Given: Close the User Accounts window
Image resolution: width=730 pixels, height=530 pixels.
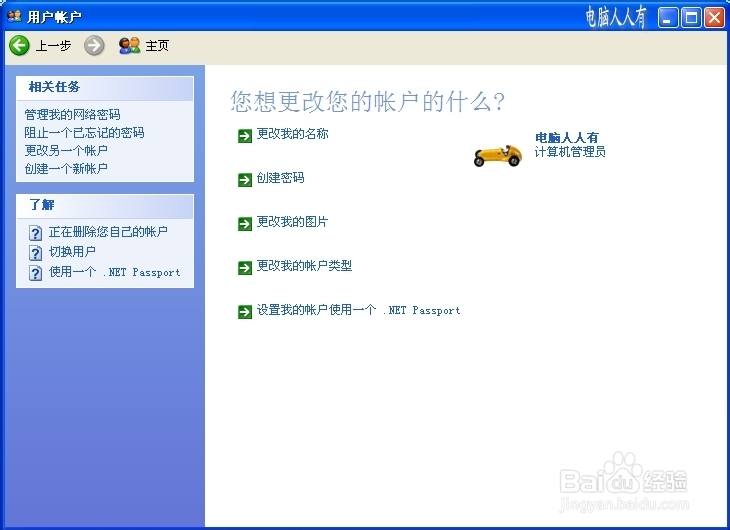Looking at the screenshot, I should [x=714, y=18].
